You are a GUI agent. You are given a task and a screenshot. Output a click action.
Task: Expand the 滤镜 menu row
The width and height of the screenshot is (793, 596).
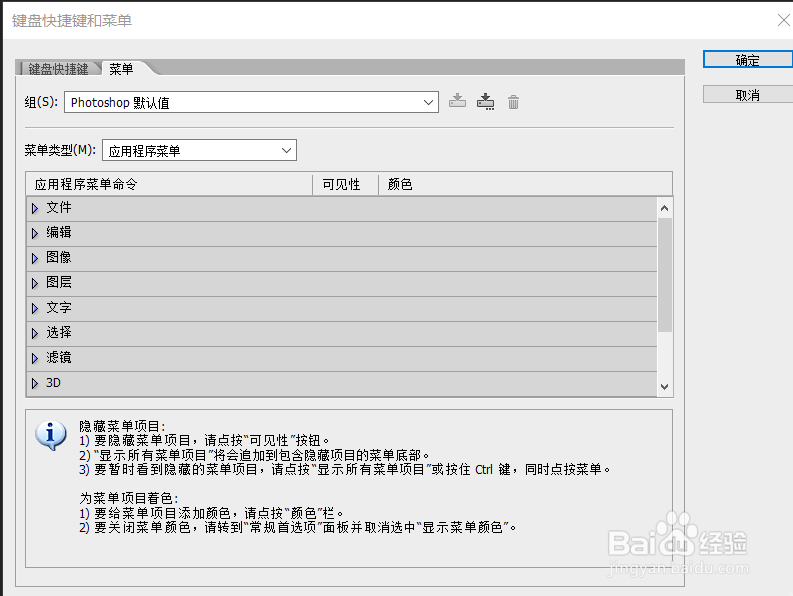tap(34, 358)
